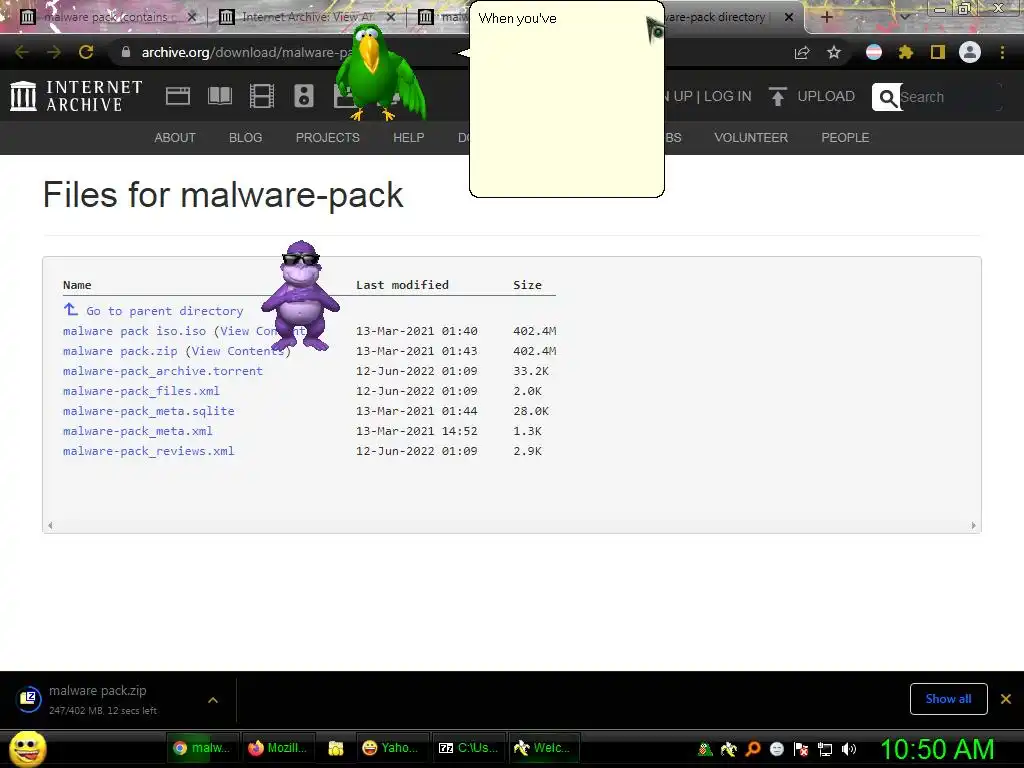Click the security flag tray icon

(801, 749)
